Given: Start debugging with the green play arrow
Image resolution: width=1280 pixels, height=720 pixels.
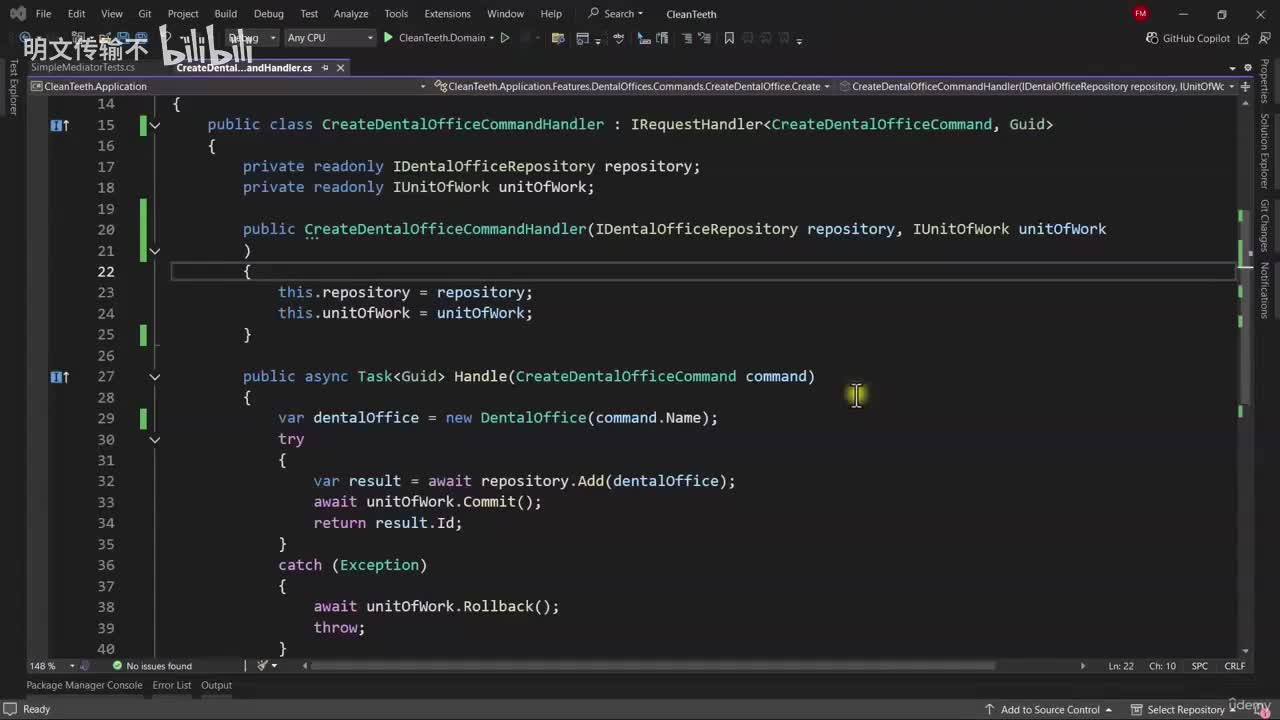Looking at the screenshot, I should (x=389, y=38).
